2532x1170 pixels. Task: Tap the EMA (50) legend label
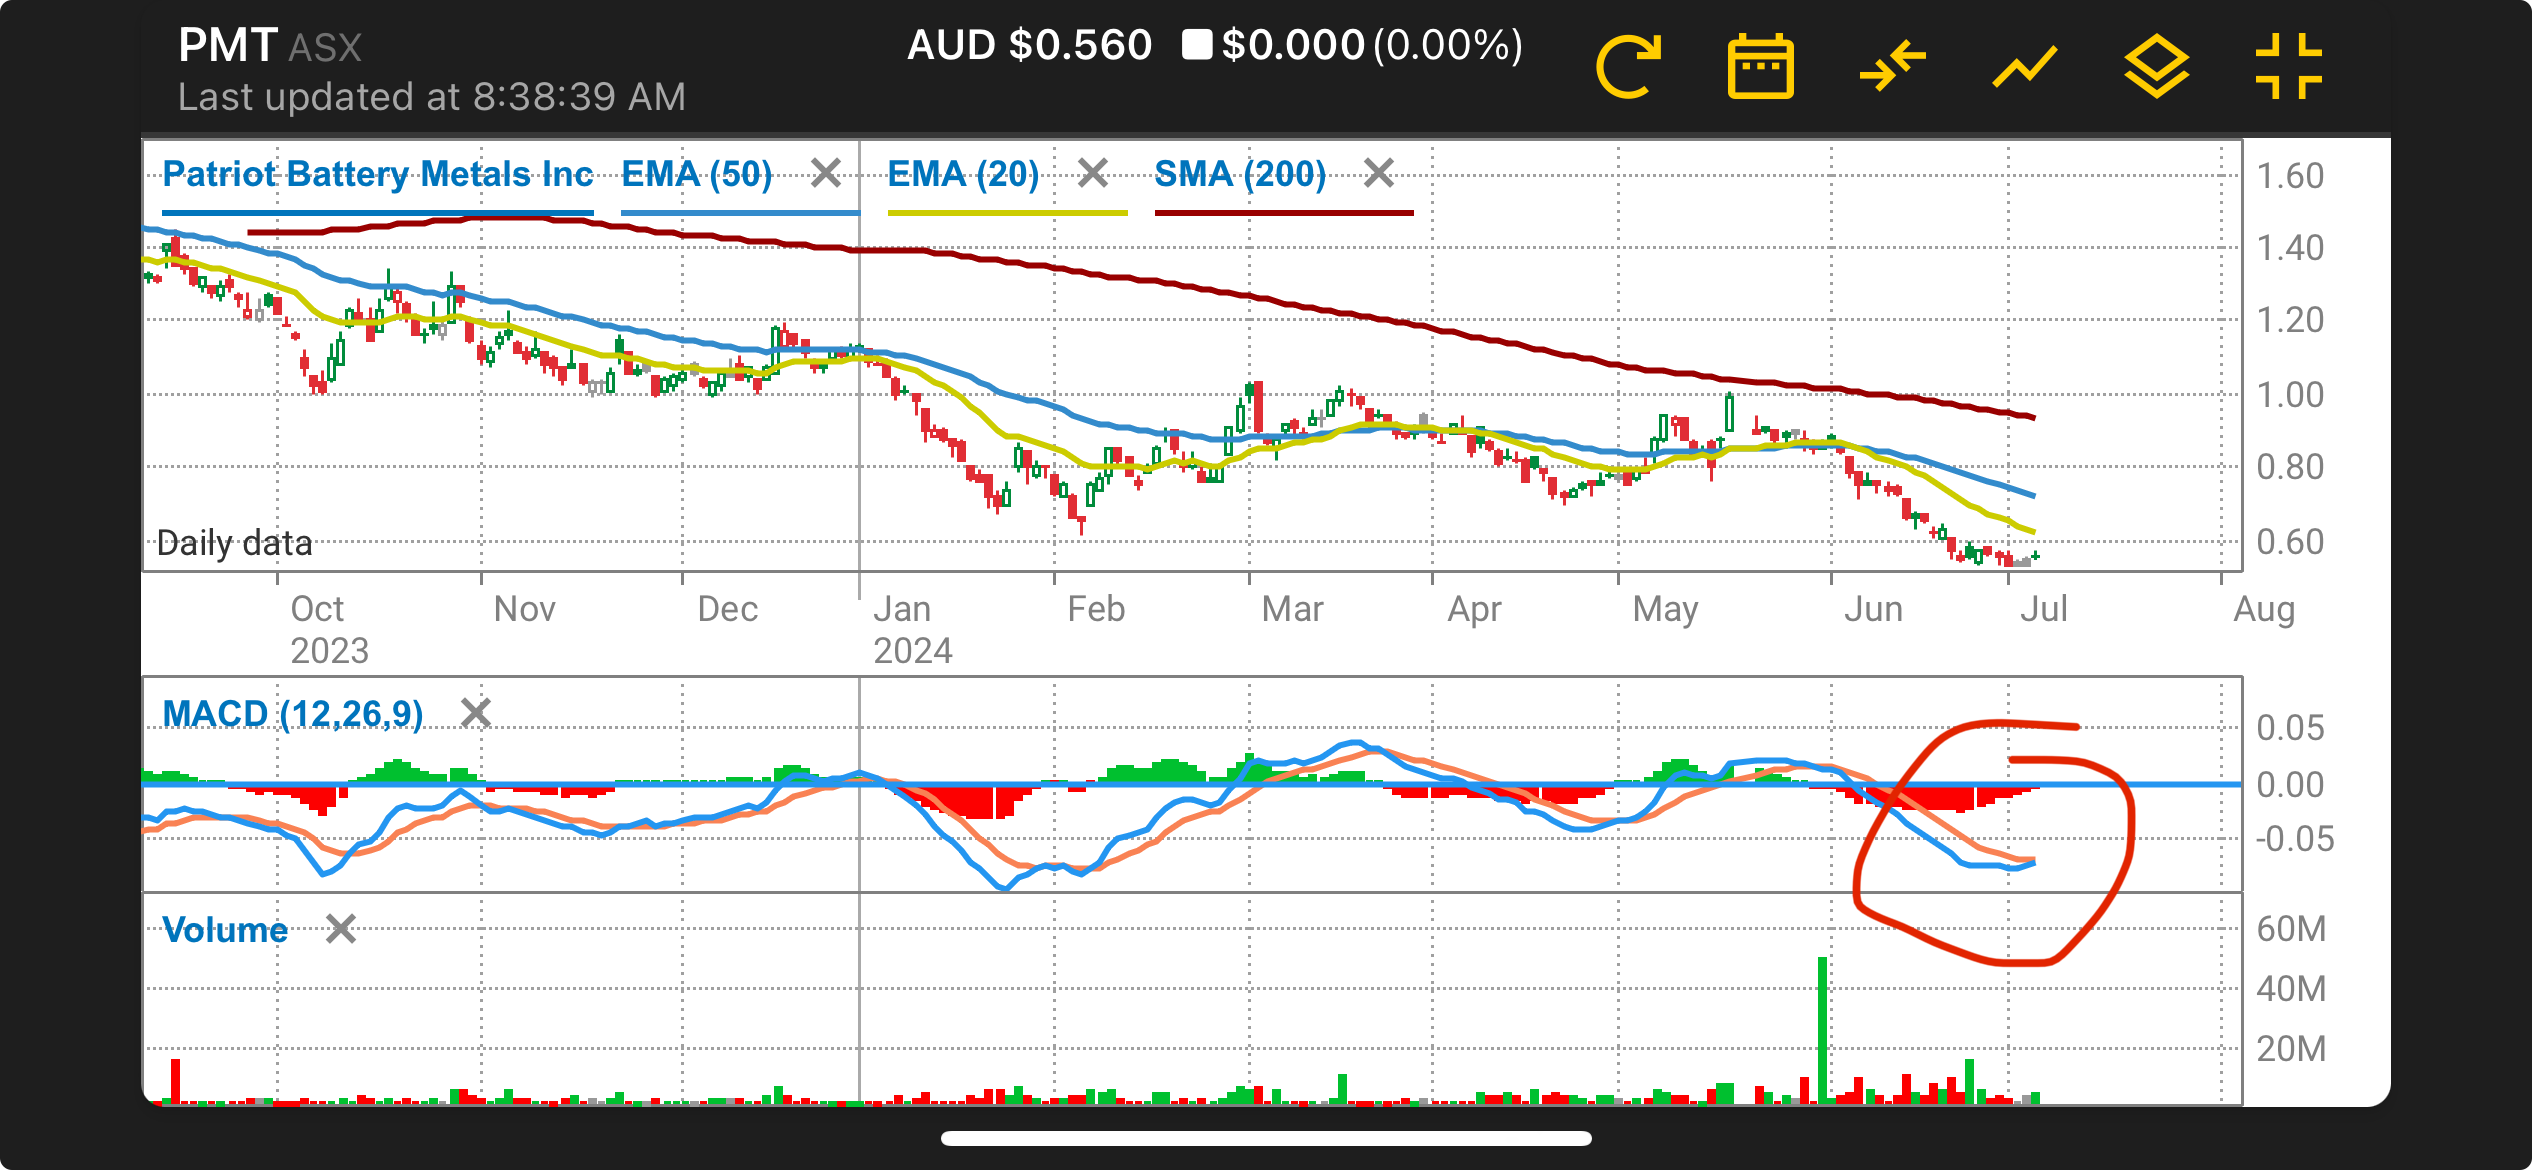click(x=697, y=175)
